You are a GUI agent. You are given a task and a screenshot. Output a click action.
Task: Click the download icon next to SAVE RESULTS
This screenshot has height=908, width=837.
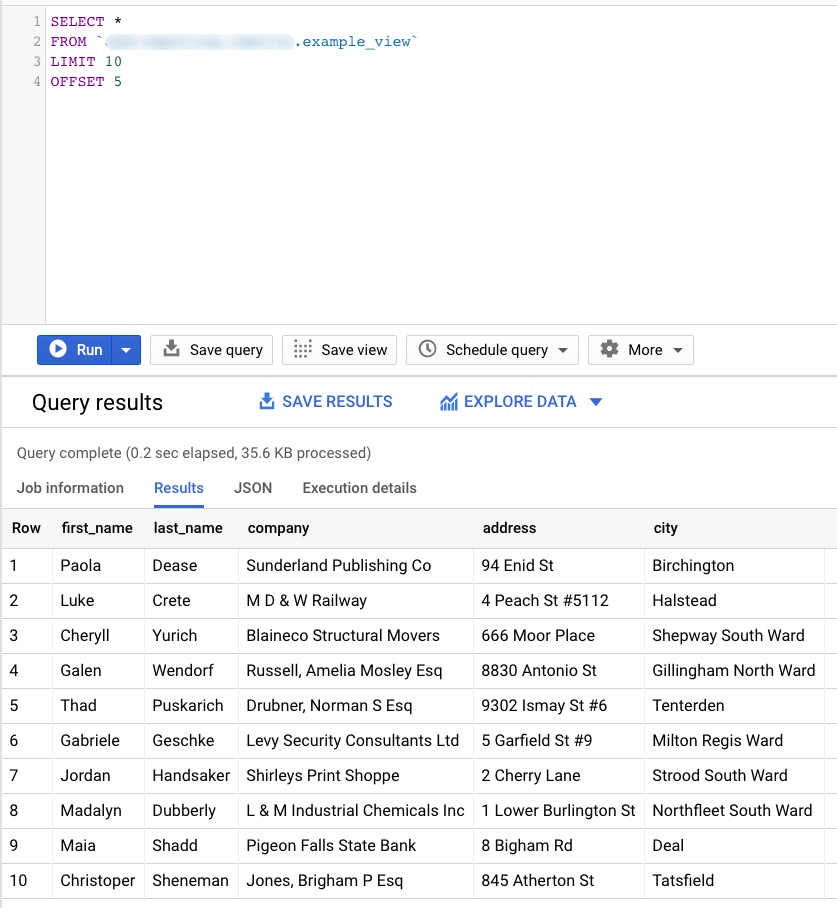click(267, 401)
